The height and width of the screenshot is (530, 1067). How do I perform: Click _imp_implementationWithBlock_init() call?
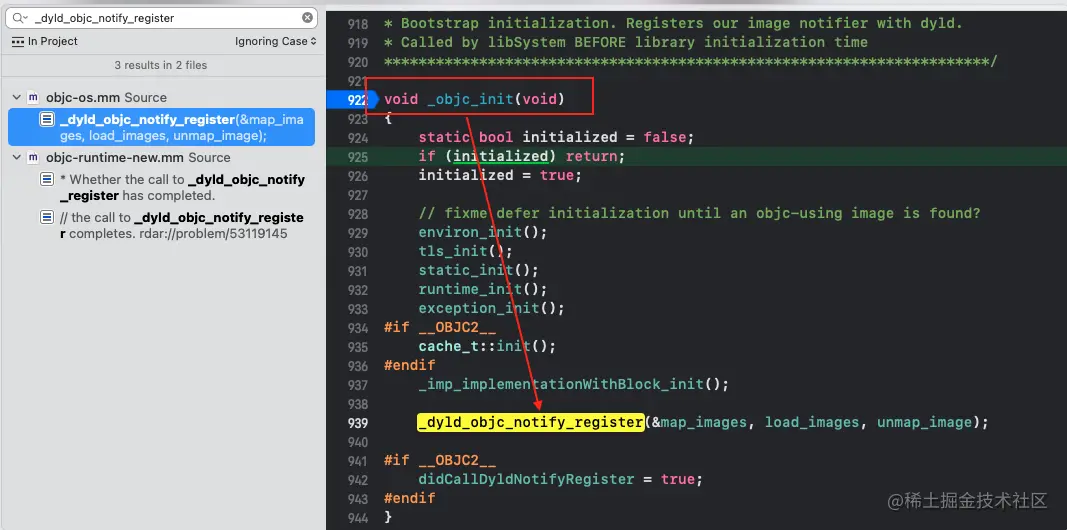tap(573, 384)
